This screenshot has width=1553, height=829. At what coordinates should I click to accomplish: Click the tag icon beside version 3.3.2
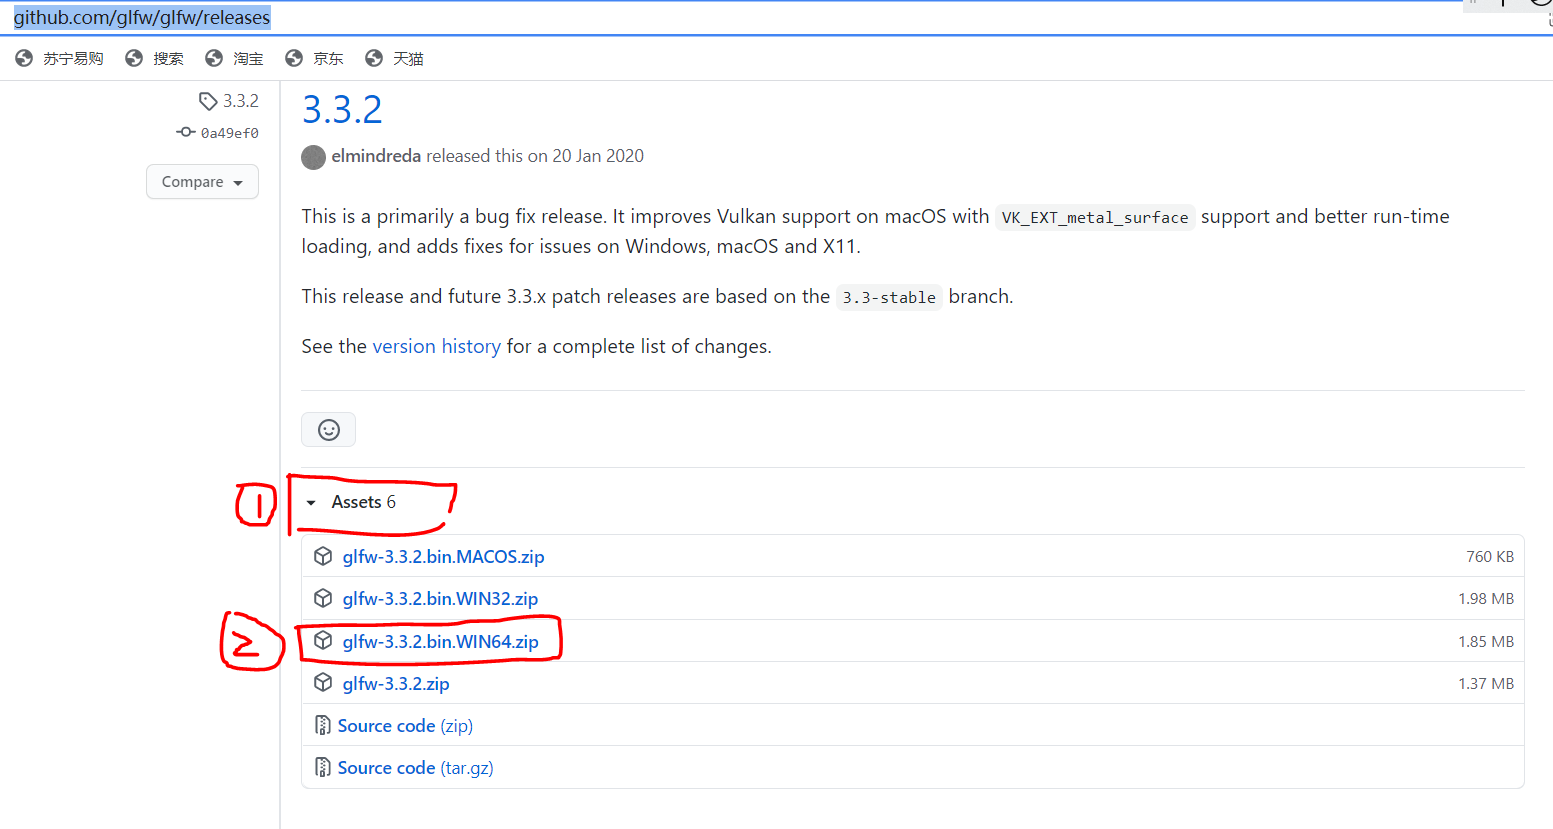click(x=208, y=100)
